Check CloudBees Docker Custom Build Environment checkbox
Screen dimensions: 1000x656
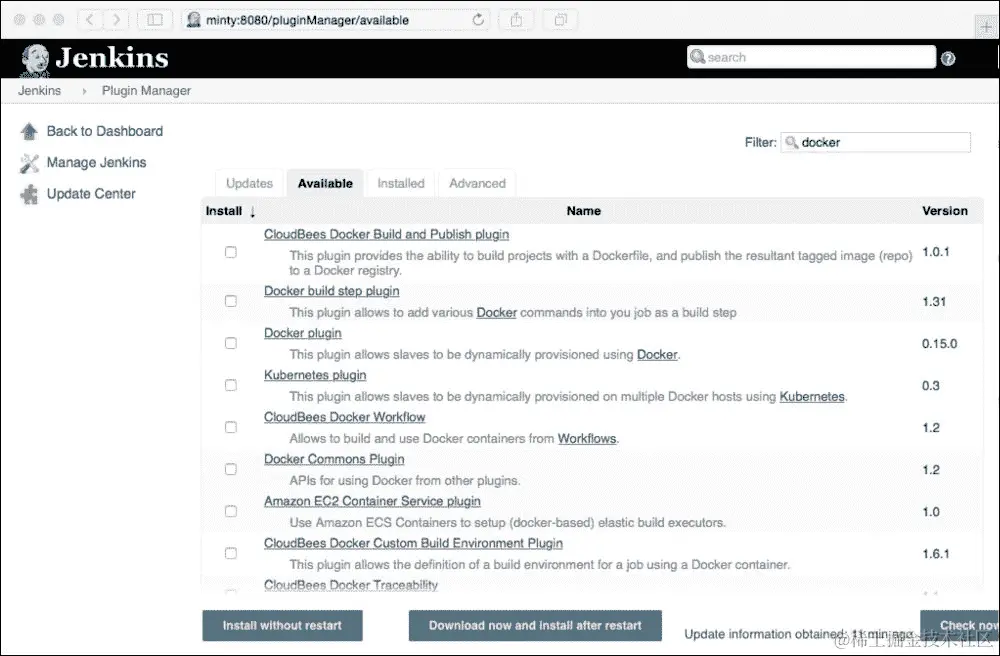[231, 553]
